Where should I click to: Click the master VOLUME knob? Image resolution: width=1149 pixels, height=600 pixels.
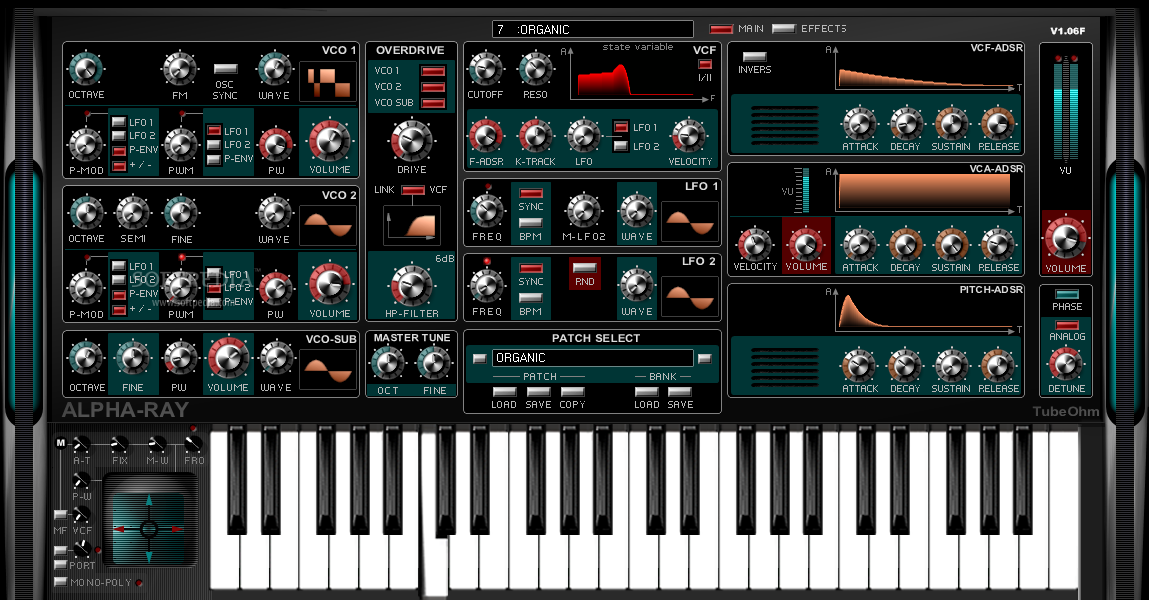click(x=1065, y=239)
